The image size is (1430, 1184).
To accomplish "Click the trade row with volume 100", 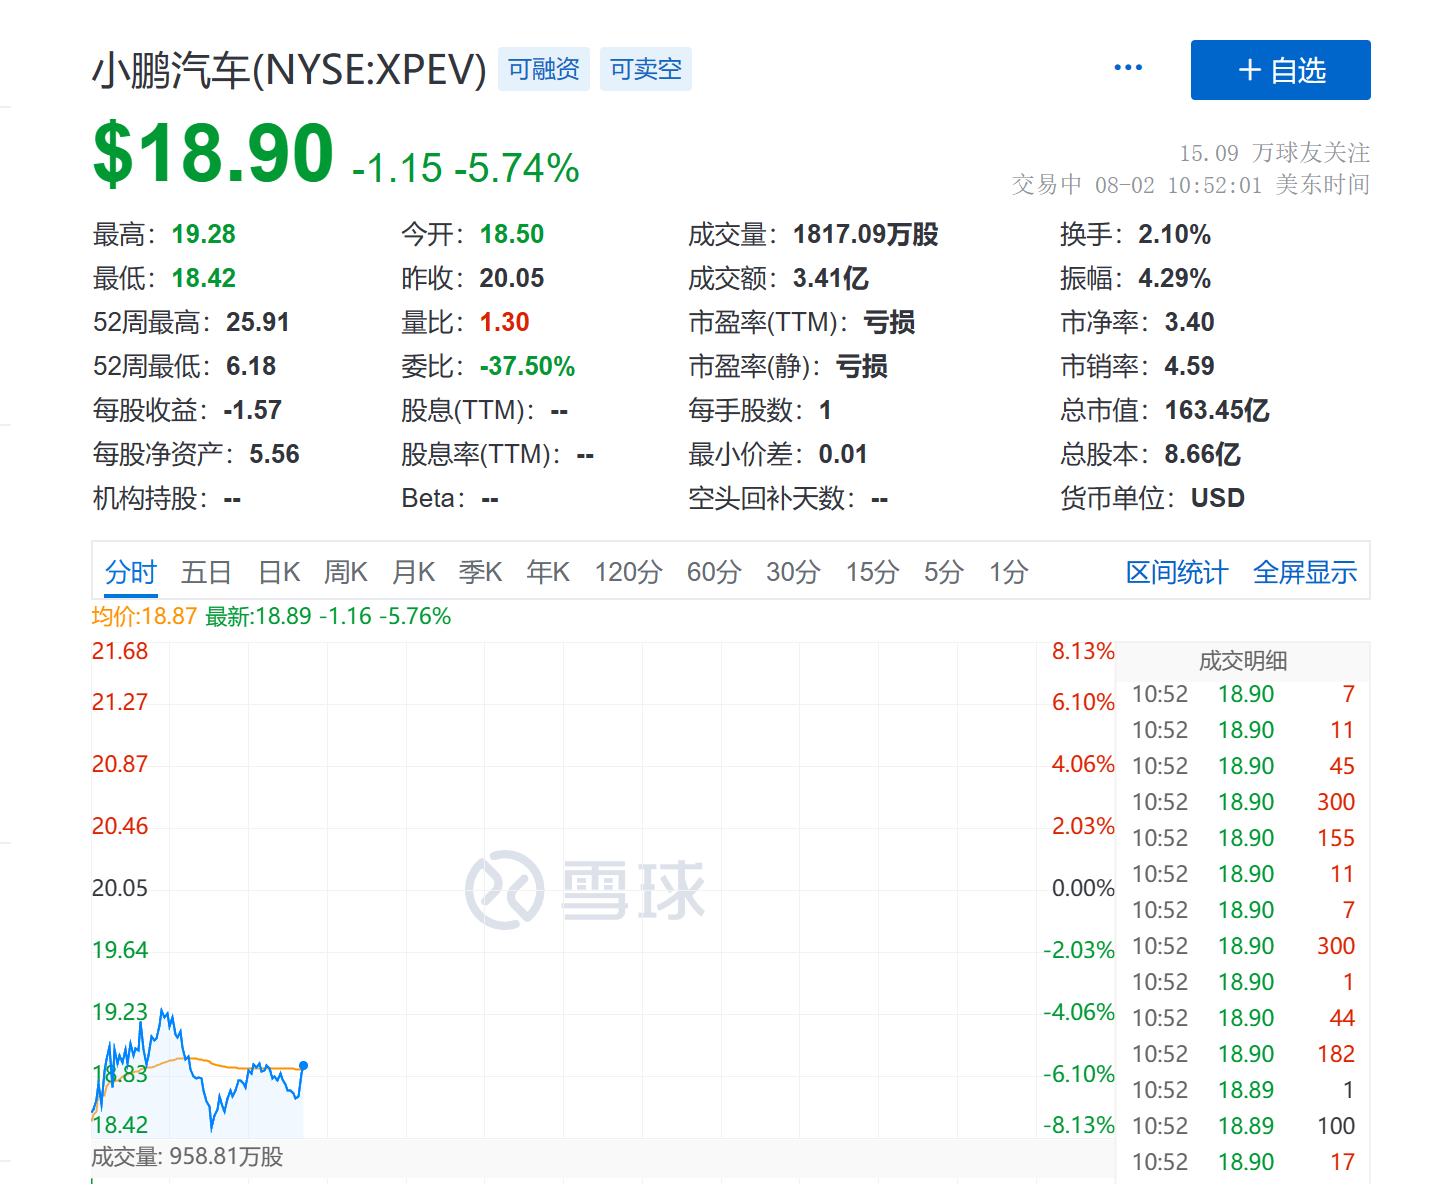I will click(x=1243, y=1126).
